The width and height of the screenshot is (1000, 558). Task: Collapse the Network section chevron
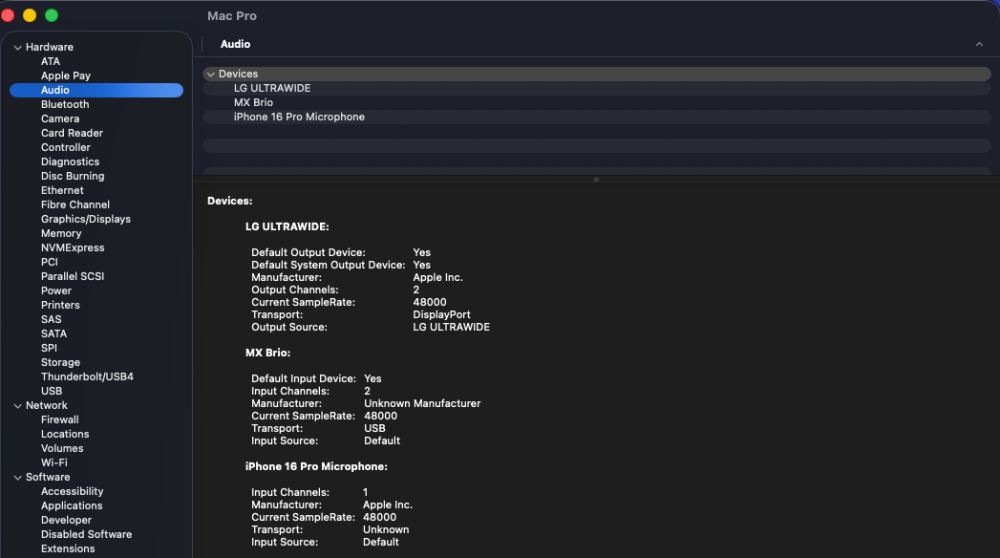pos(18,406)
